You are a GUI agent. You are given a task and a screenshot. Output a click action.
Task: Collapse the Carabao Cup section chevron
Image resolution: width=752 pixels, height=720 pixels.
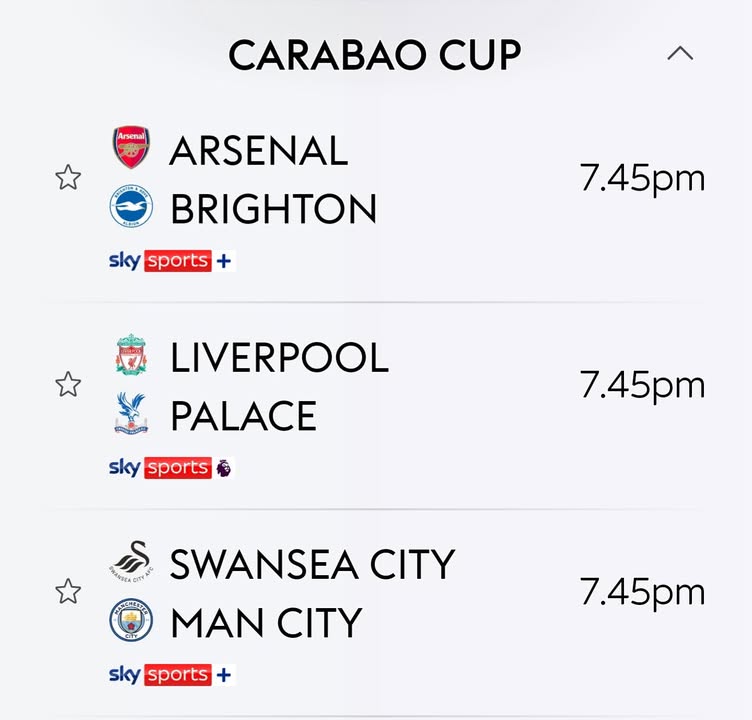pos(680,54)
